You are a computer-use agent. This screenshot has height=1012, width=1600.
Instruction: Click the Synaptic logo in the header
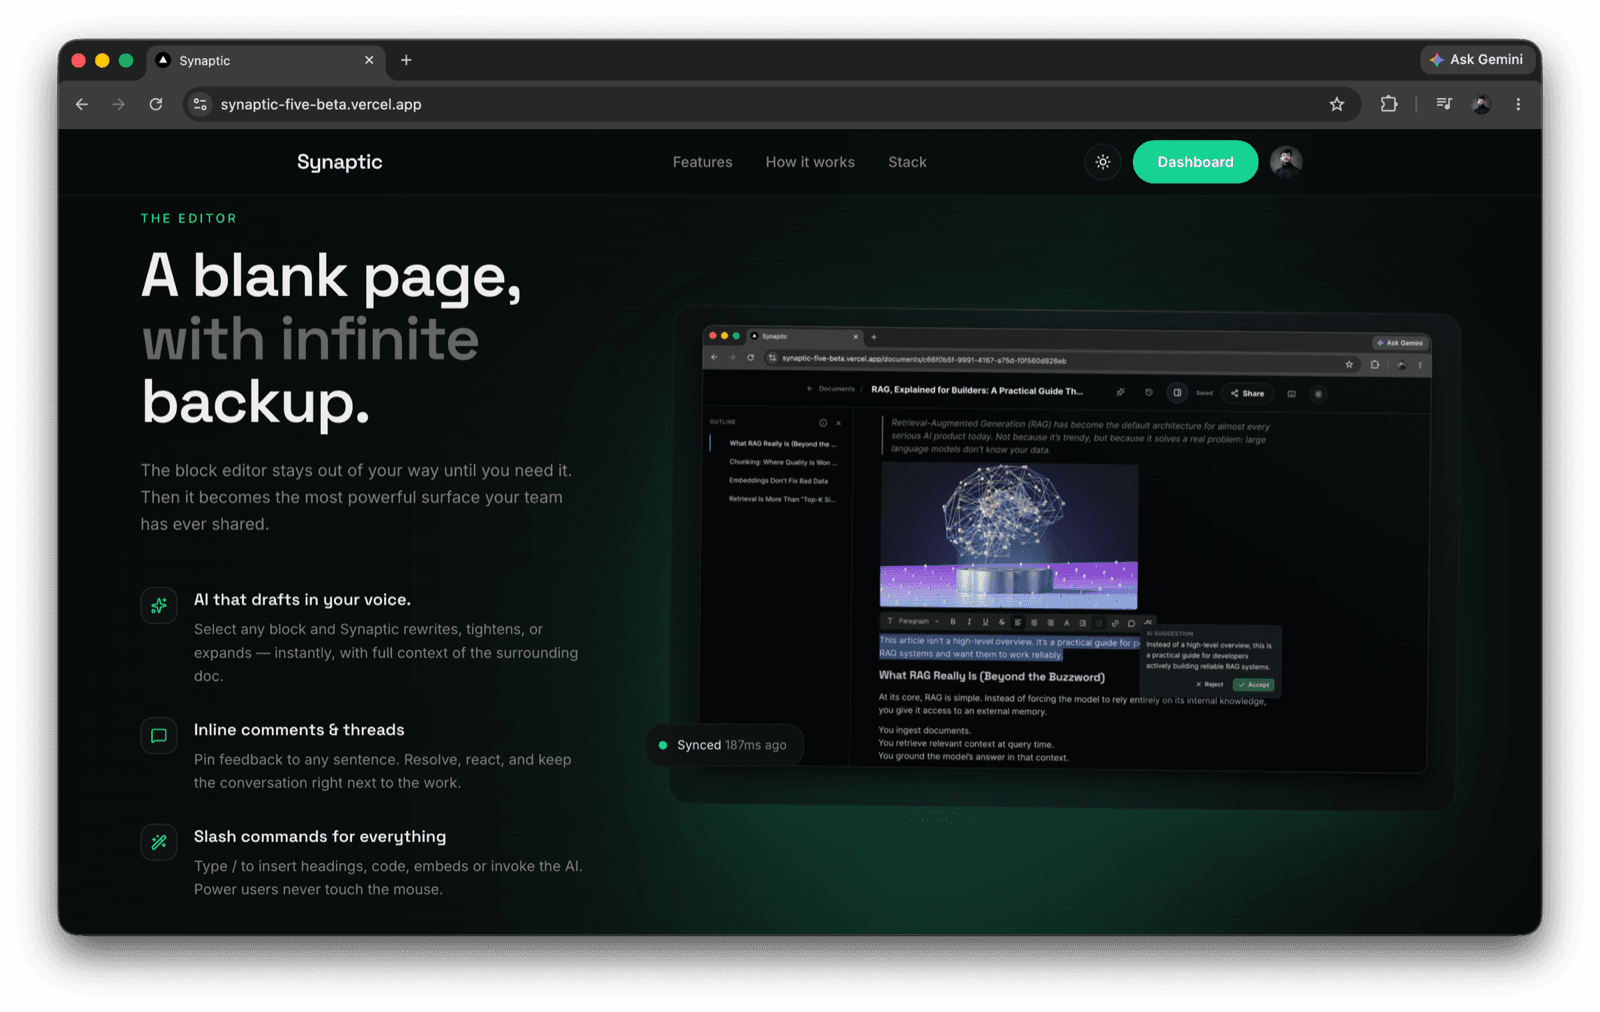pos(339,162)
